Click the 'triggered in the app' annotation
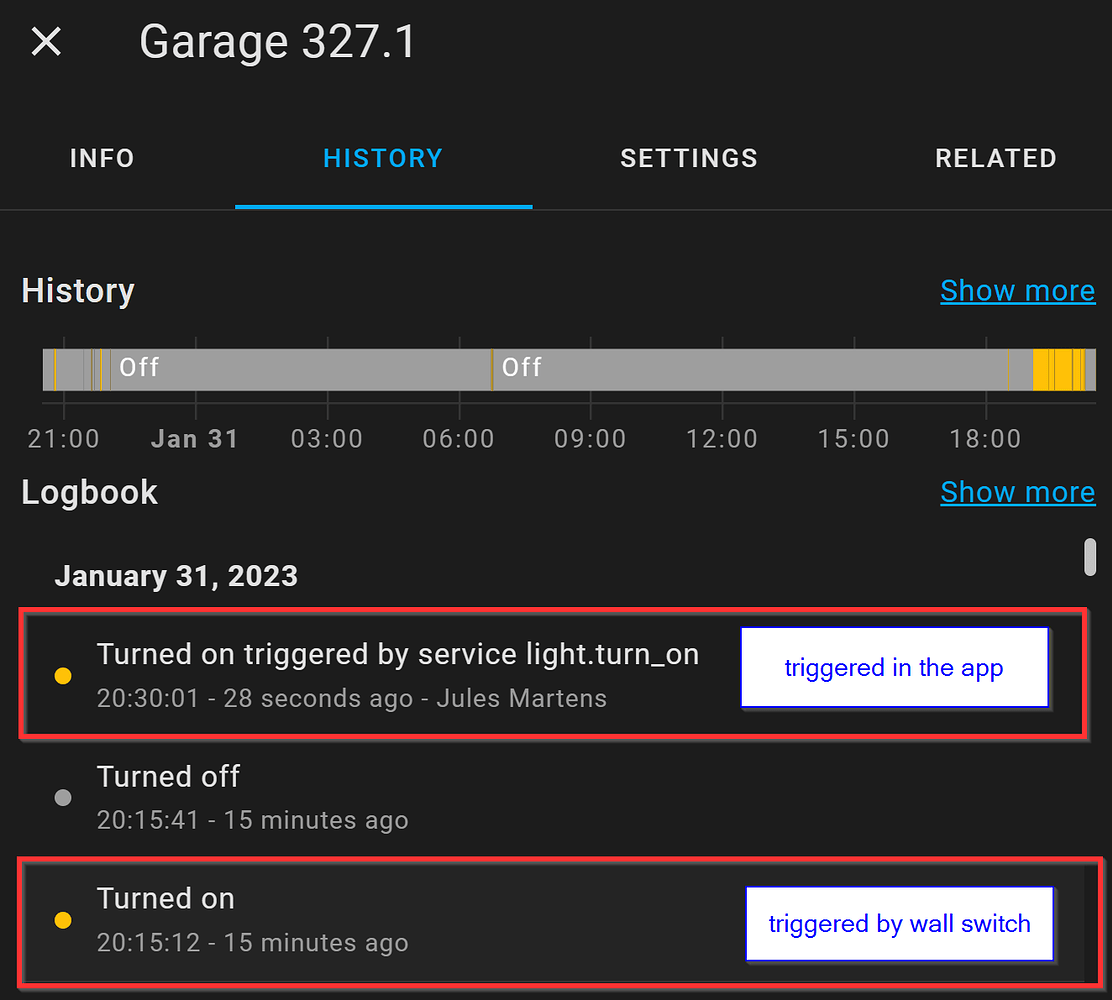The width and height of the screenshot is (1112, 1000). tap(893, 667)
